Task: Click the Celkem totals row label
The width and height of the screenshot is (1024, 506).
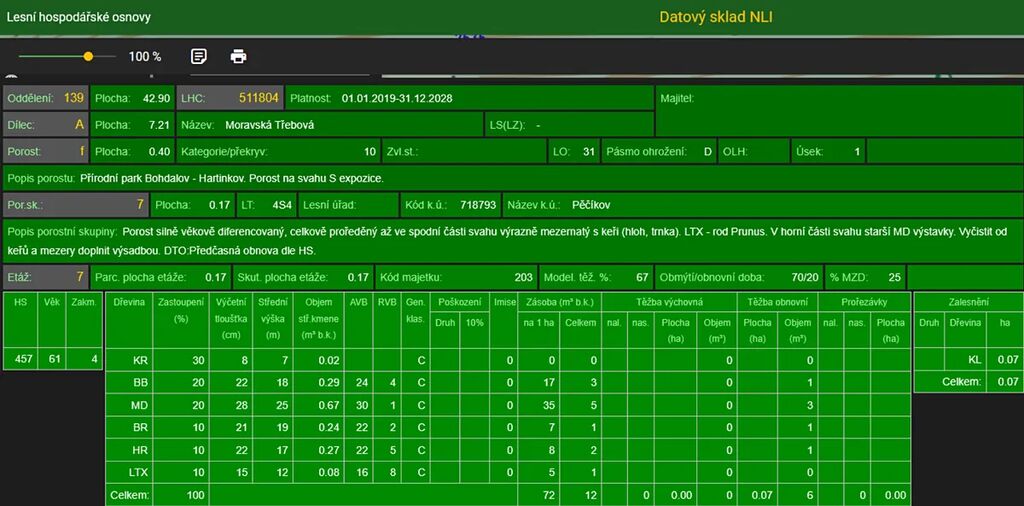Action: (x=130, y=495)
